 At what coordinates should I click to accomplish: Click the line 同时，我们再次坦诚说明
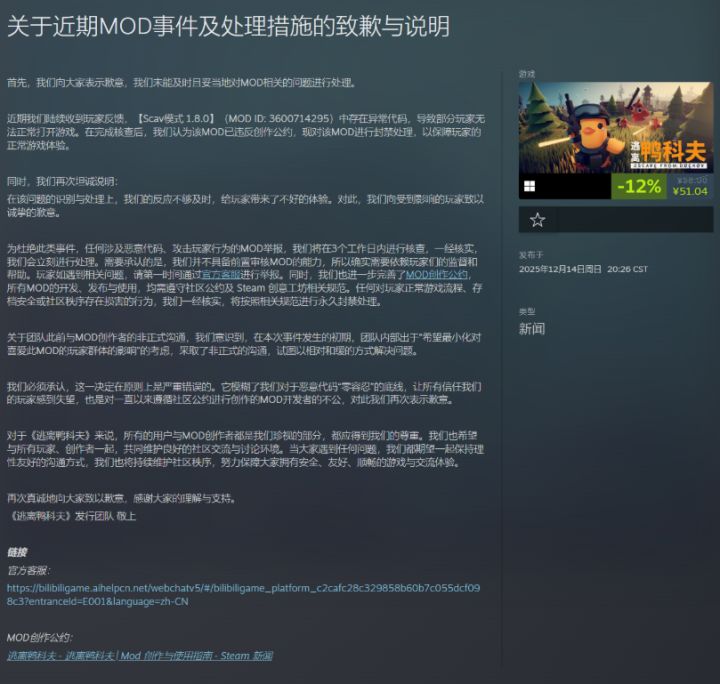pyautogui.click(x=62, y=181)
